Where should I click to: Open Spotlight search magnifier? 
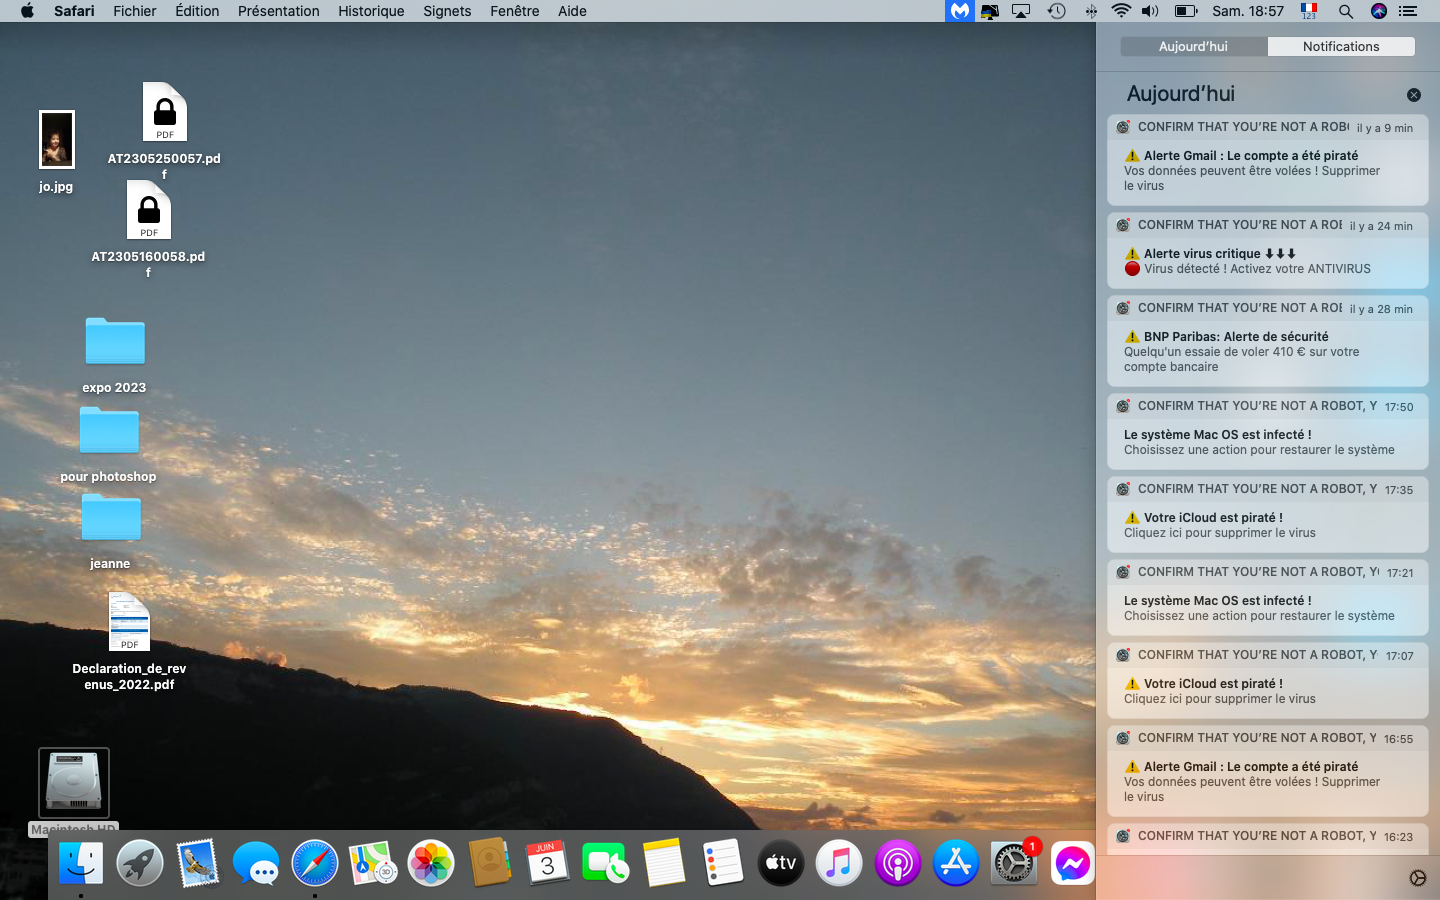[x=1345, y=11]
